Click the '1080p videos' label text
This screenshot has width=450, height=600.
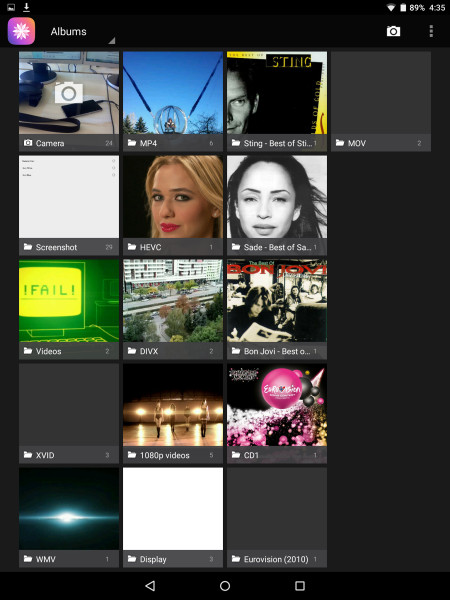pyautogui.click(x=165, y=455)
